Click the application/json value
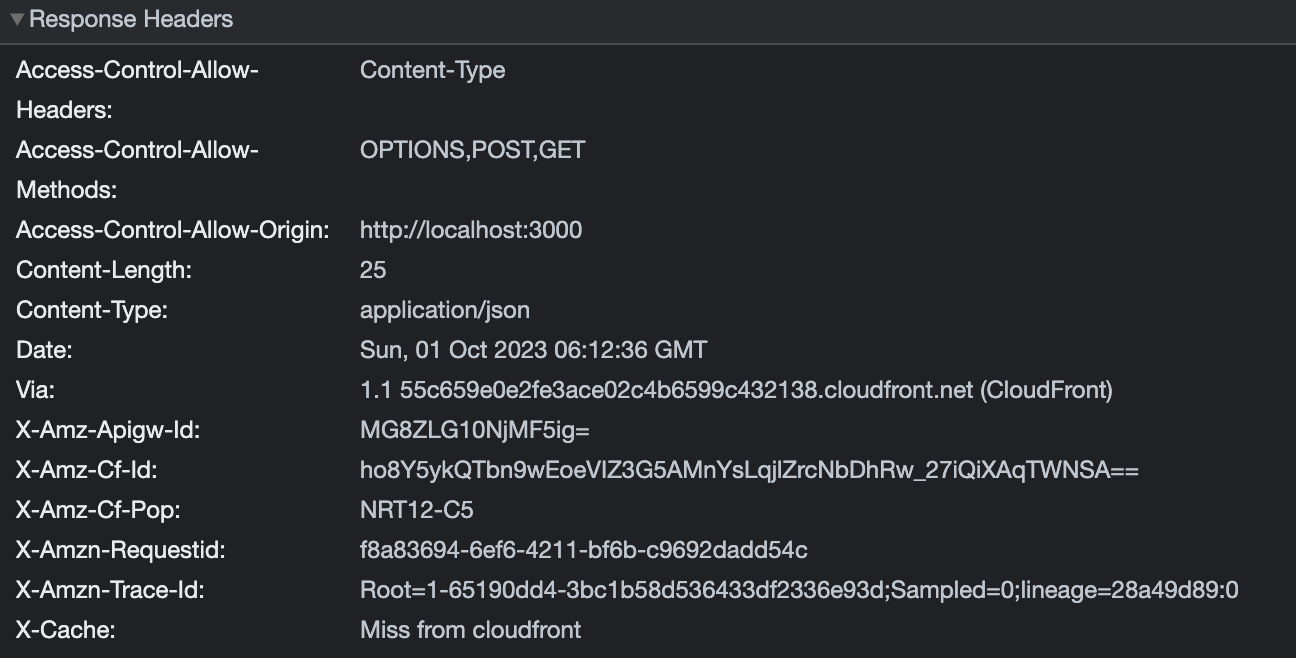The image size is (1296, 658). [x=446, y=310]
